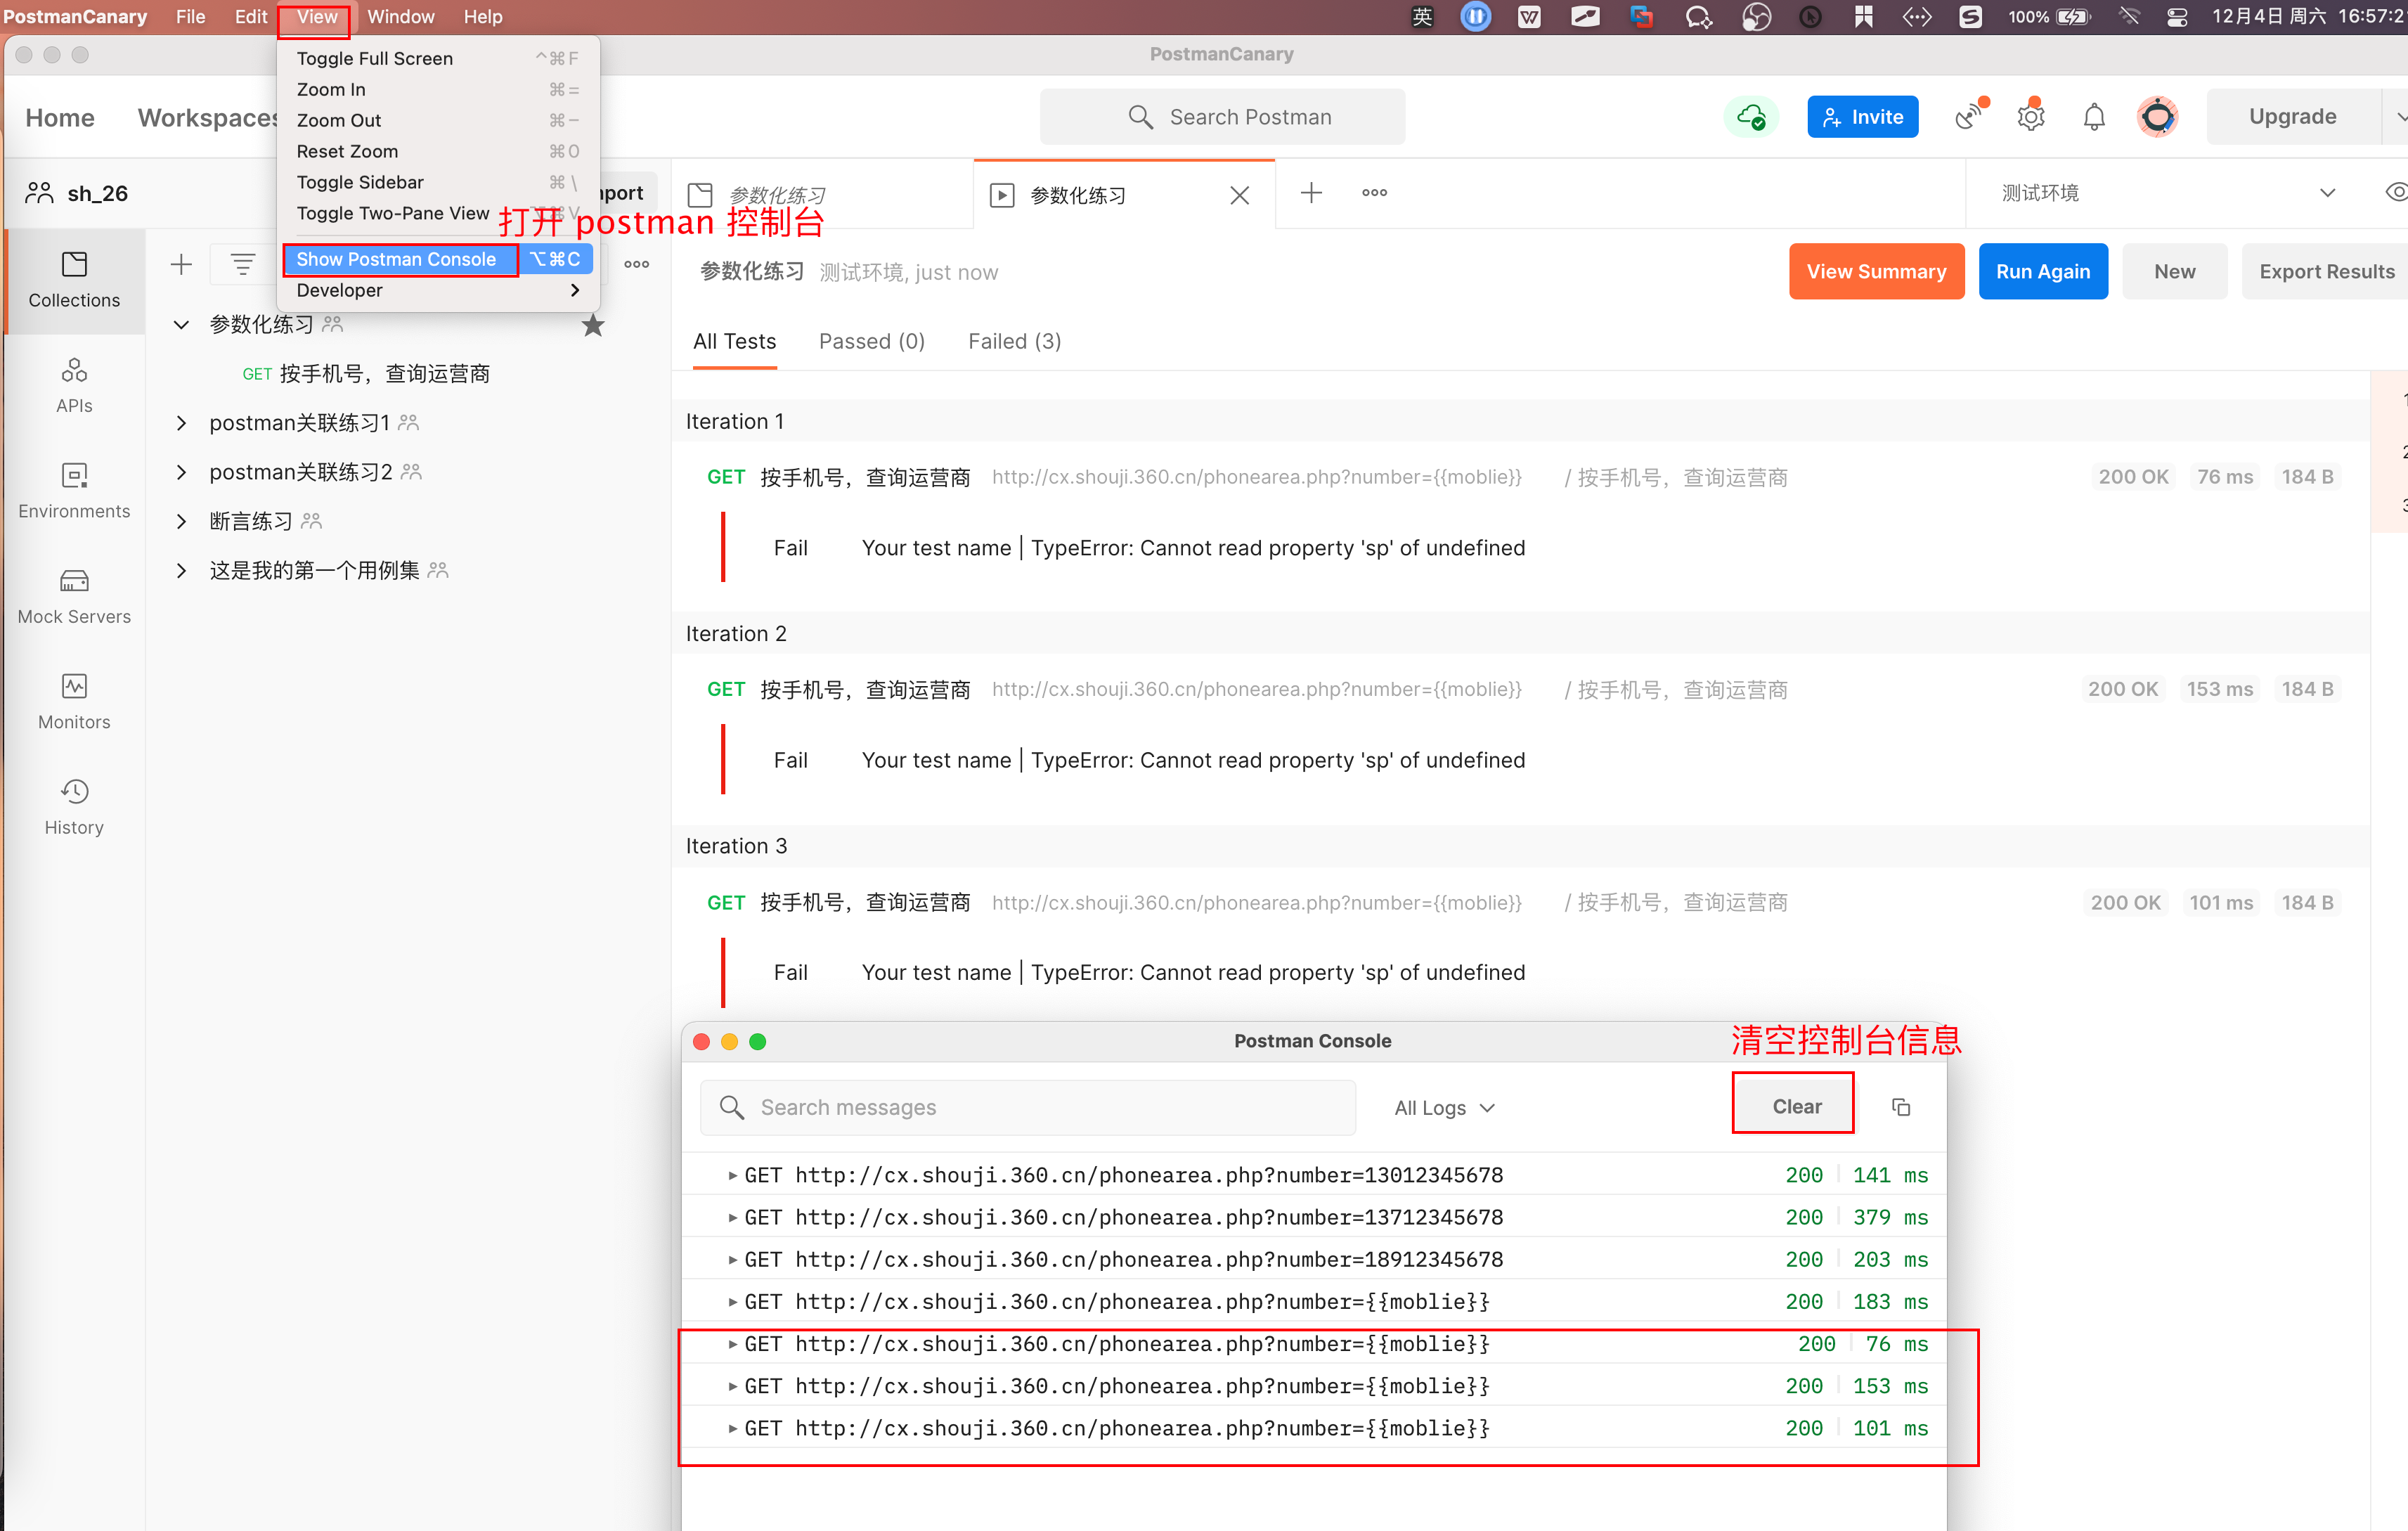Click the Export Results button

(x=2326, y=271)
